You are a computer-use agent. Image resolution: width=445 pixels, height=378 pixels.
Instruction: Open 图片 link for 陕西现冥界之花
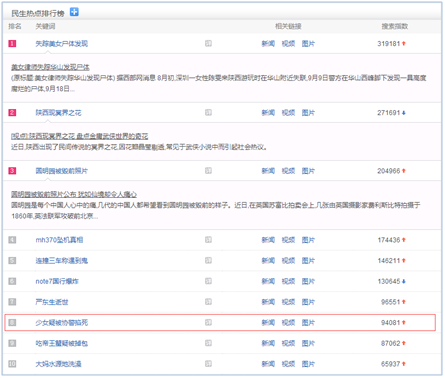point(308,112)
